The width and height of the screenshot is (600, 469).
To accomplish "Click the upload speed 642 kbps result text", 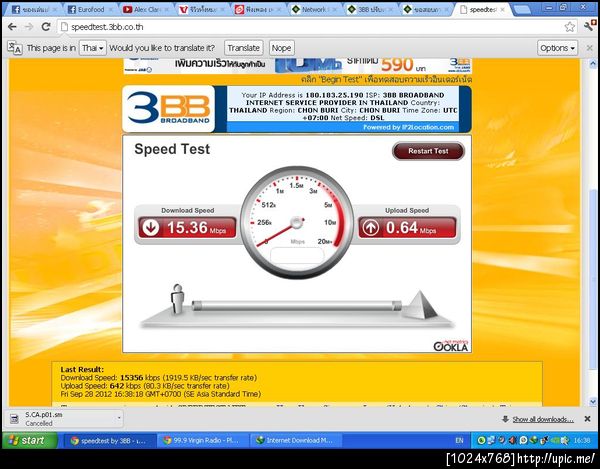I will click(145, 386).
